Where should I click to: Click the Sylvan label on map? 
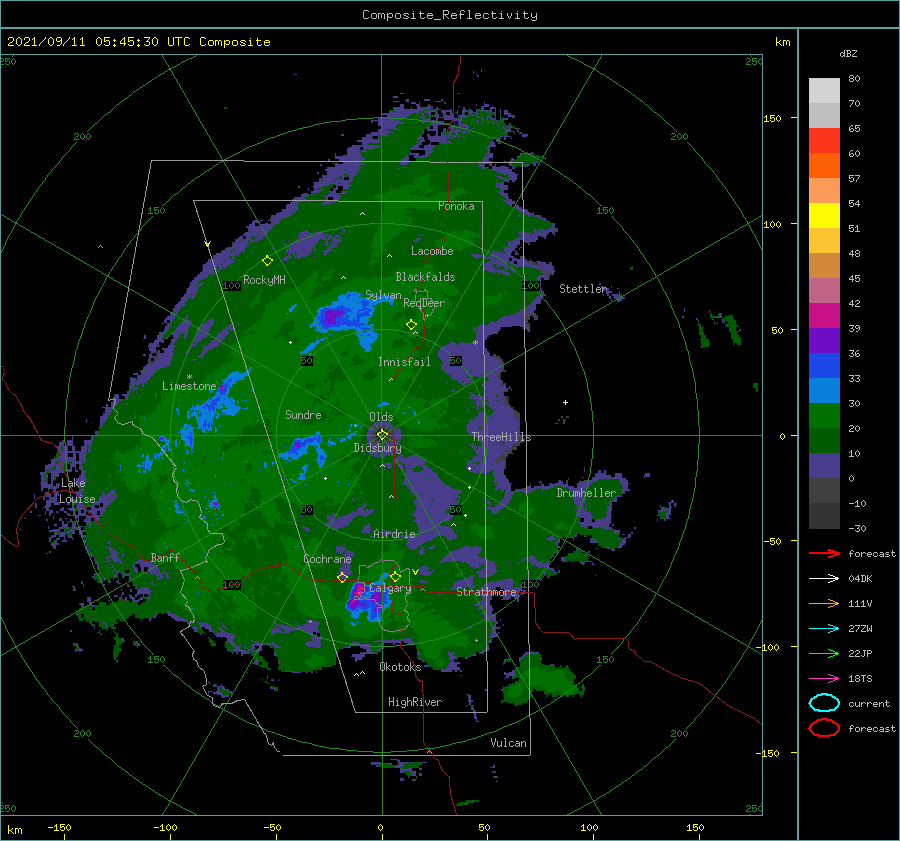click(383, 295)
